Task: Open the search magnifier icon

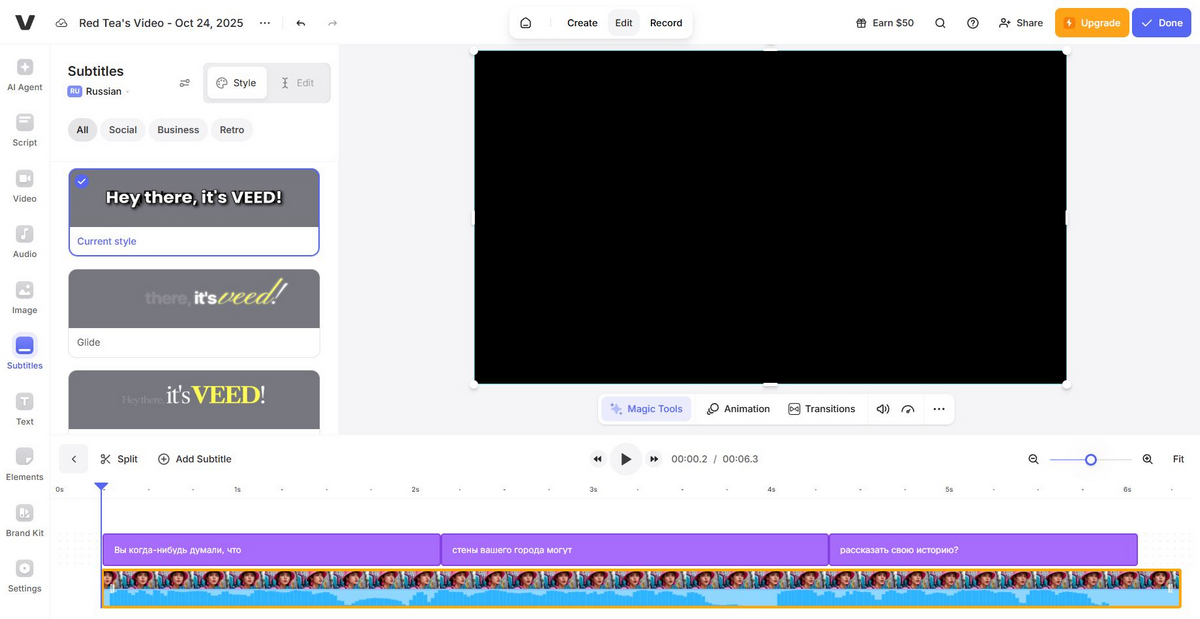Action: pyautogui.click(x=940, y=23)
